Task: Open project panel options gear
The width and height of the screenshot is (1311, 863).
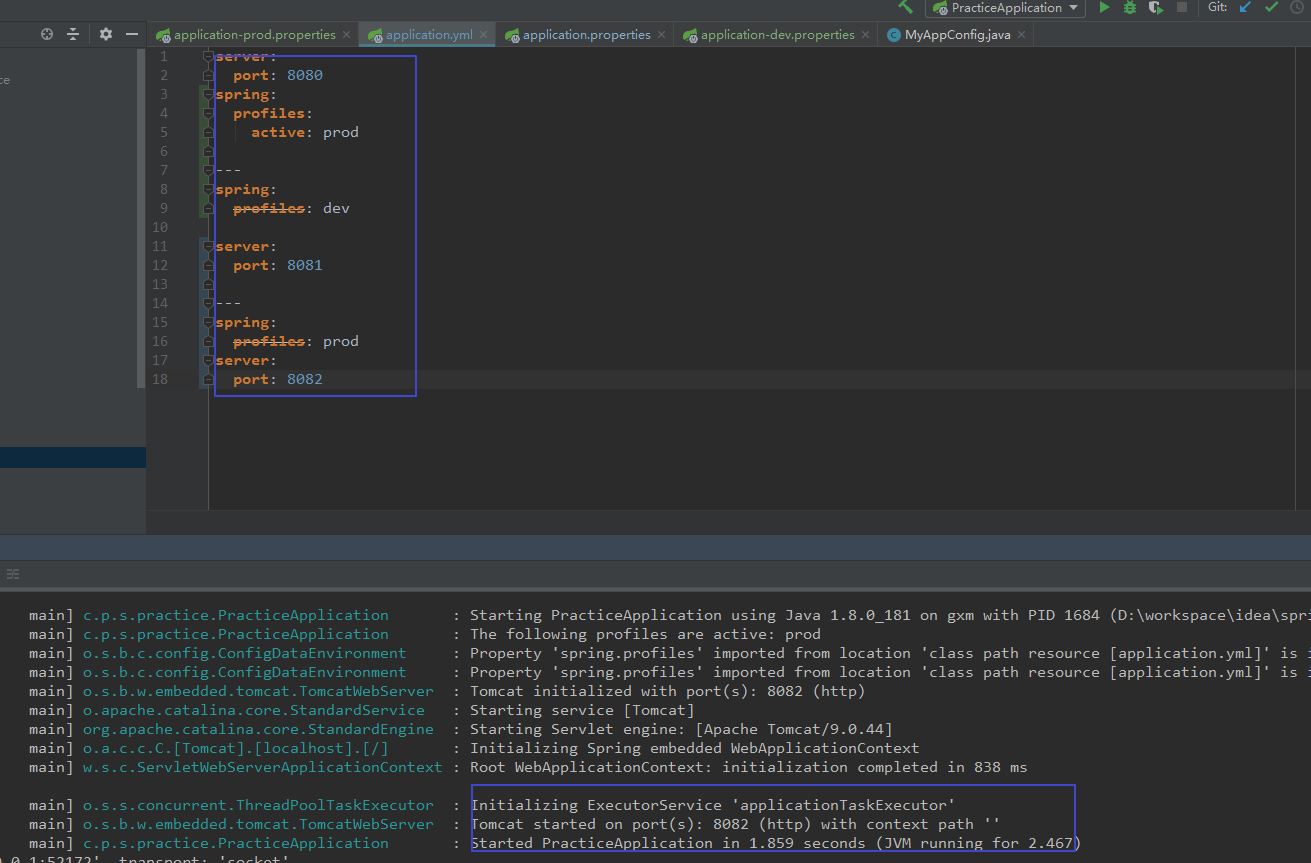Action: point(106,34)
